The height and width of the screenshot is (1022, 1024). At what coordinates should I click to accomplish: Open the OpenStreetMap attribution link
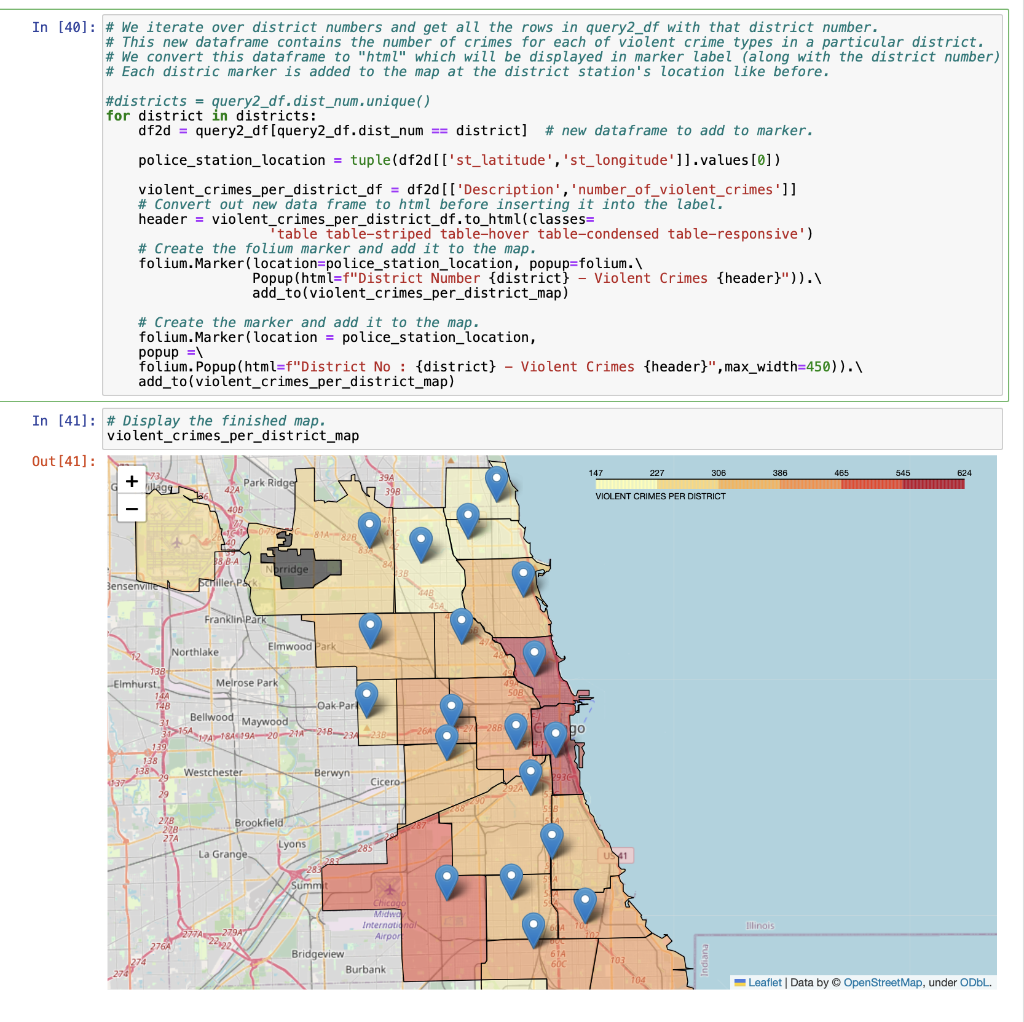tap(882, 982)
